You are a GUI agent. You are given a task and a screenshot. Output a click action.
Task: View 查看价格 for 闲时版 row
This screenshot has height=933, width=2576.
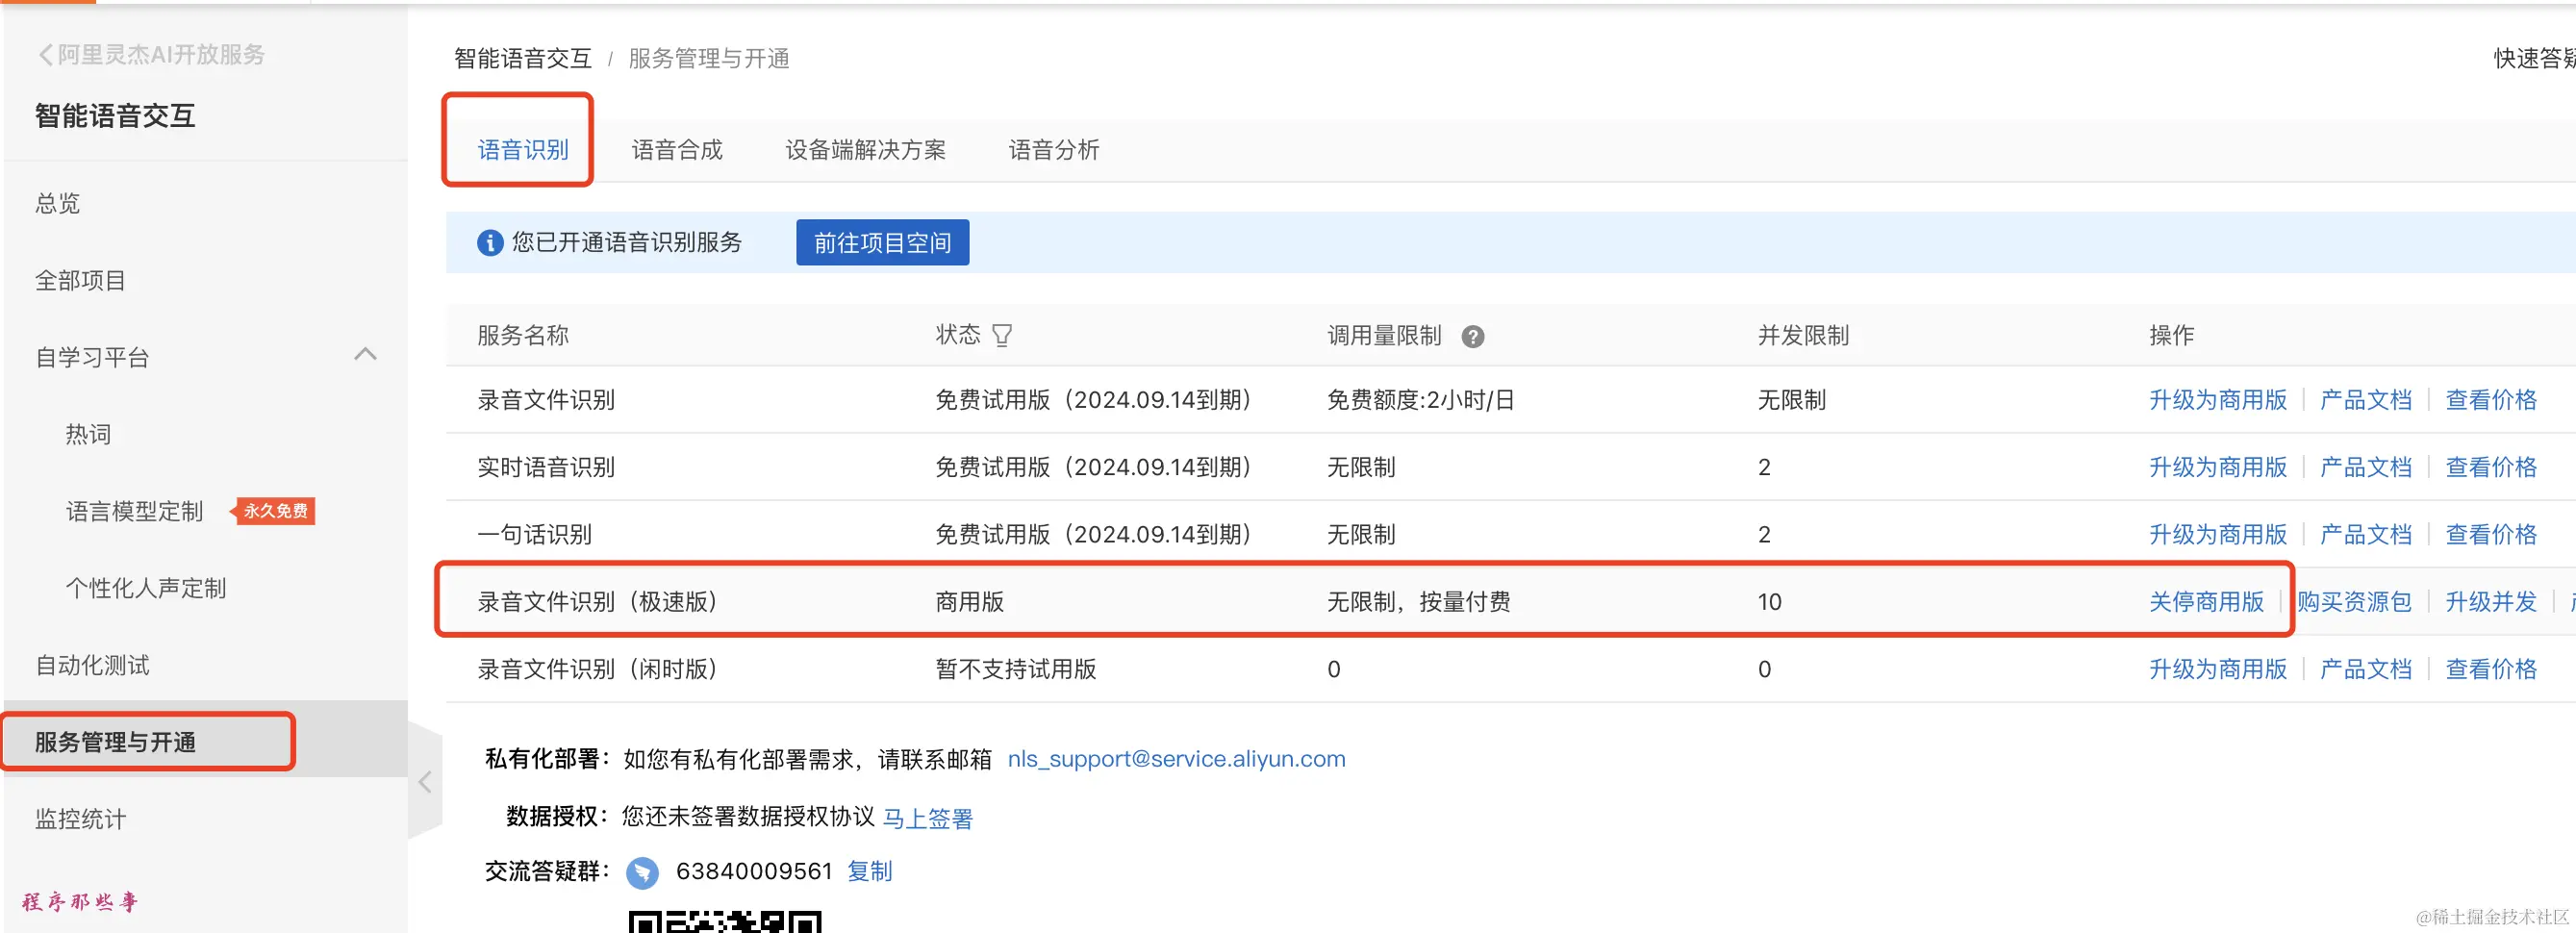tap(2491, 669)
